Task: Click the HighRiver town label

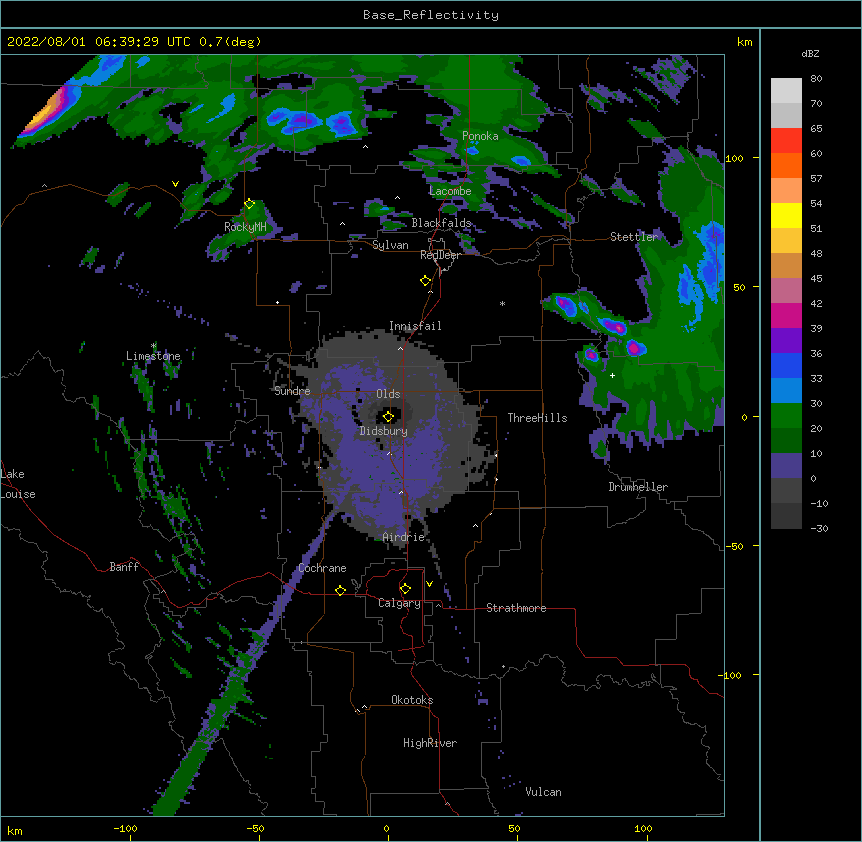Action: [x=430, y=743]
